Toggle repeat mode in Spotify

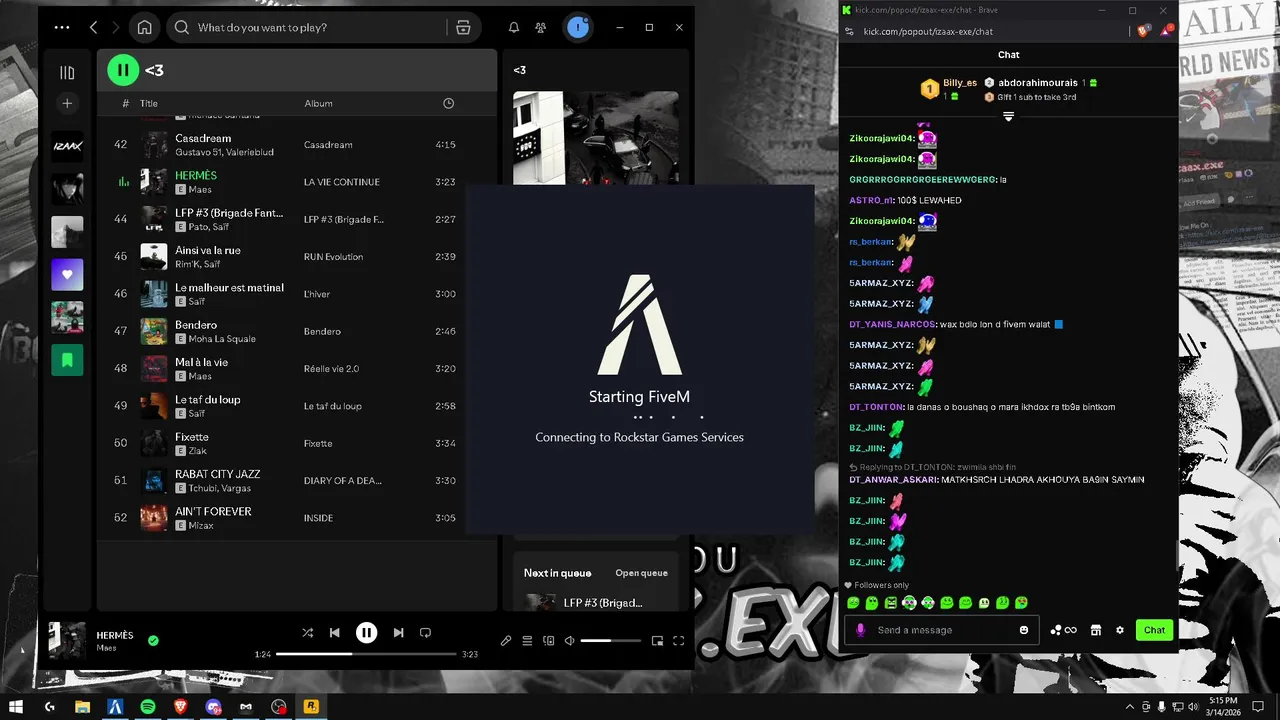425,632
